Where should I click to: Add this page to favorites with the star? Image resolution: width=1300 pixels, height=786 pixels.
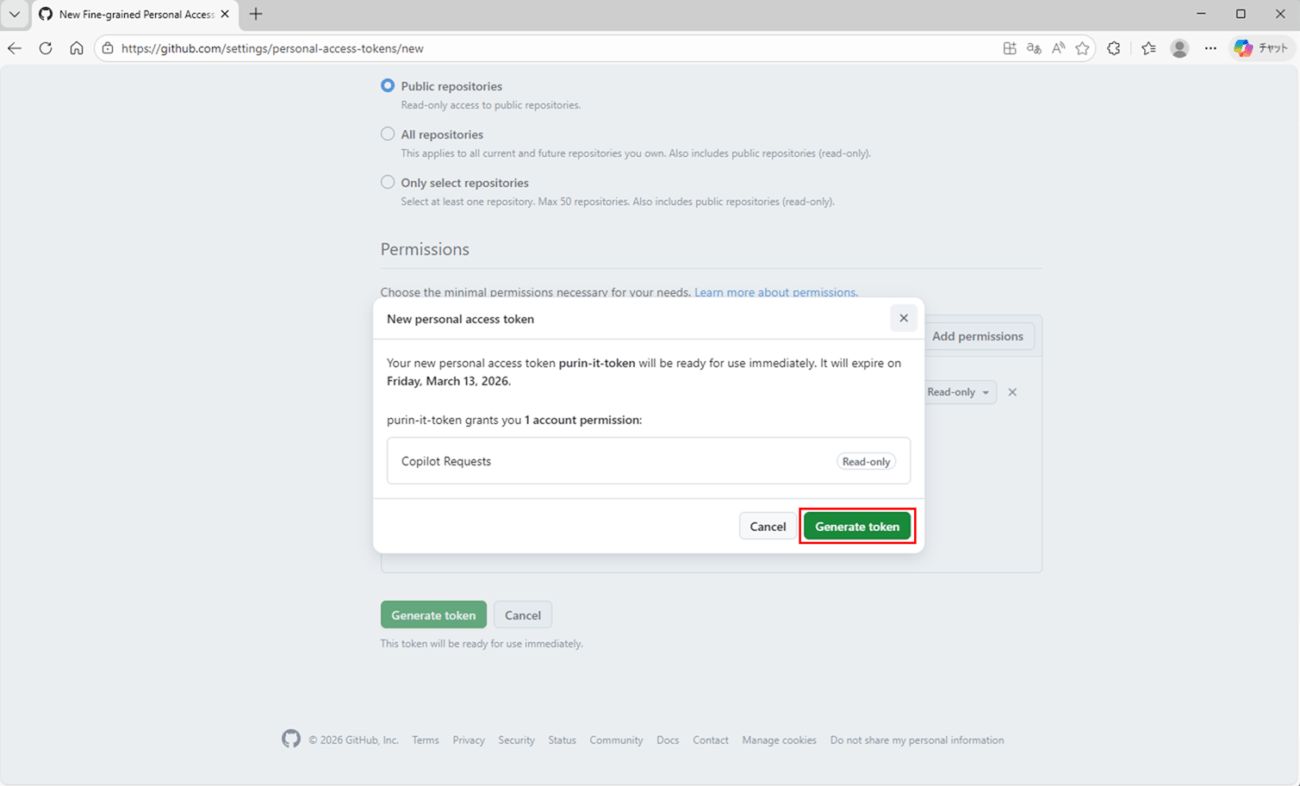(1082, 47)
